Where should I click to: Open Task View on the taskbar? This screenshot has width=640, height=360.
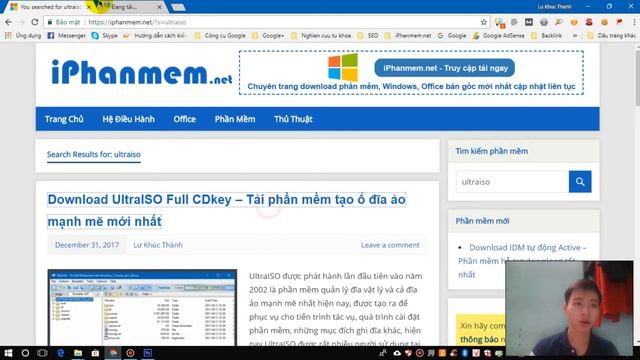tap(42, 353)
